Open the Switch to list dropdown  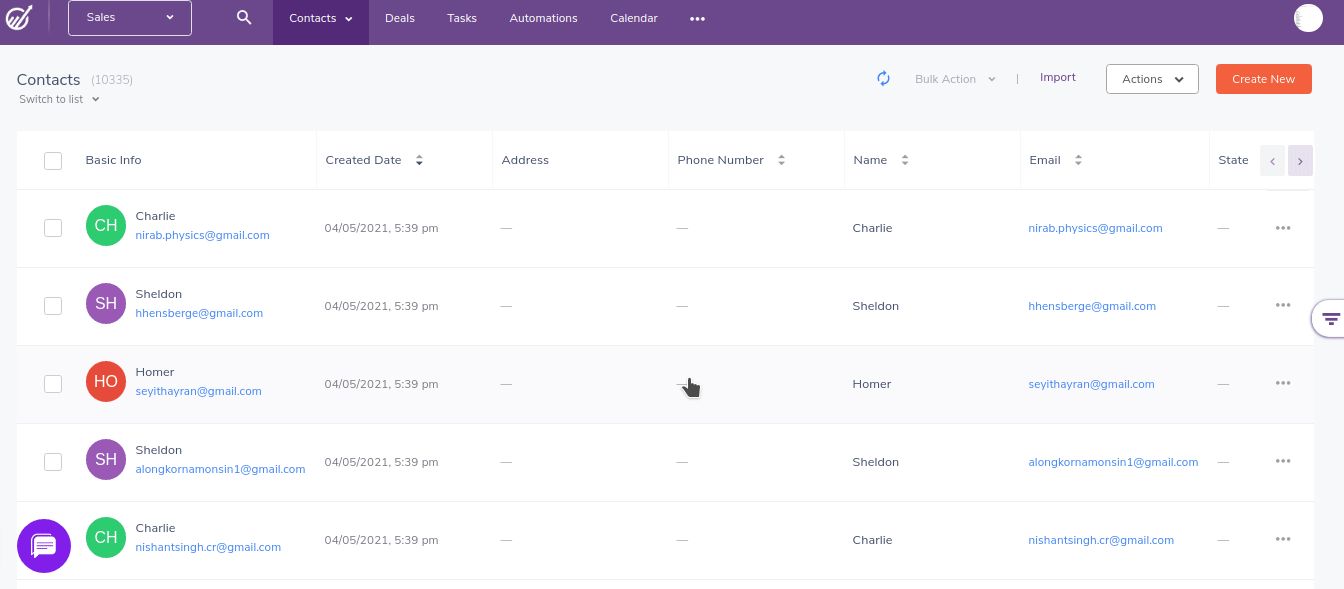point(59,99)
